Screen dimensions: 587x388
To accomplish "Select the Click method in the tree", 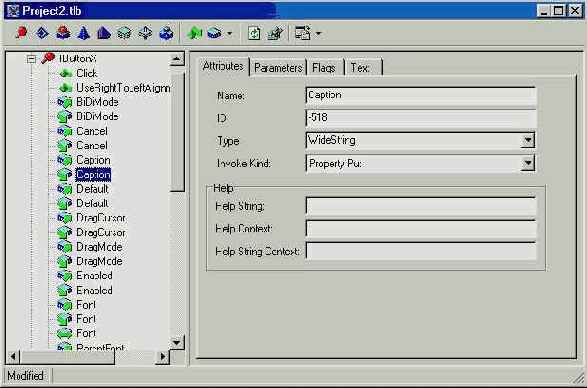I will click(x=86, y=73).
